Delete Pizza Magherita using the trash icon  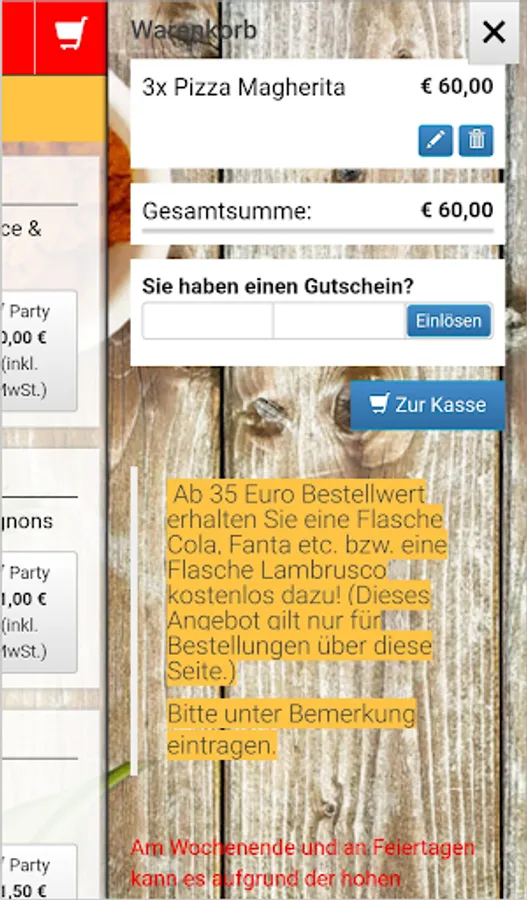point(476,140)
